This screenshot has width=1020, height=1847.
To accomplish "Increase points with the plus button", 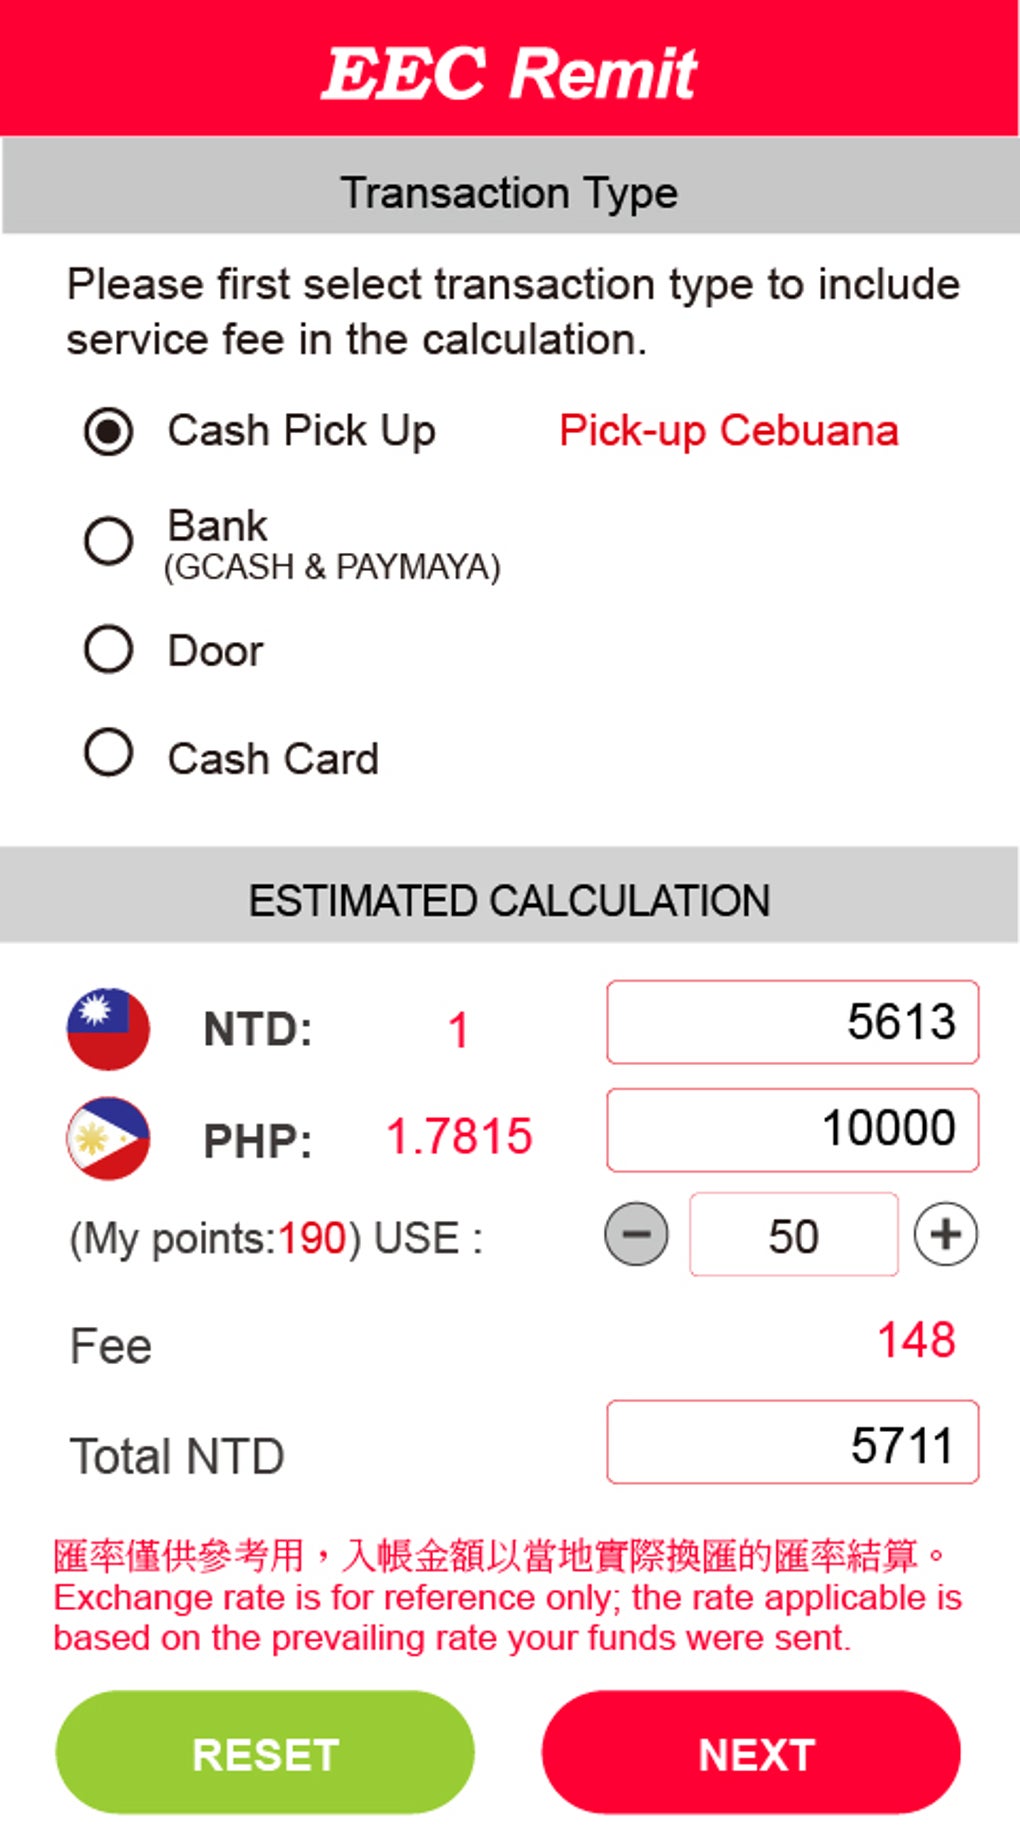I will pos(945,1234).
